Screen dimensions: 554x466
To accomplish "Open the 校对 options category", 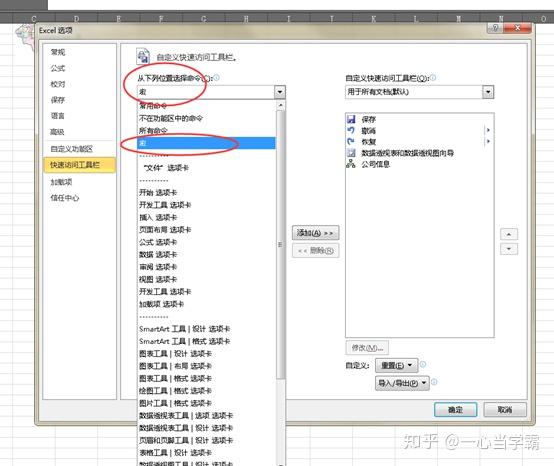I will 58,84.
